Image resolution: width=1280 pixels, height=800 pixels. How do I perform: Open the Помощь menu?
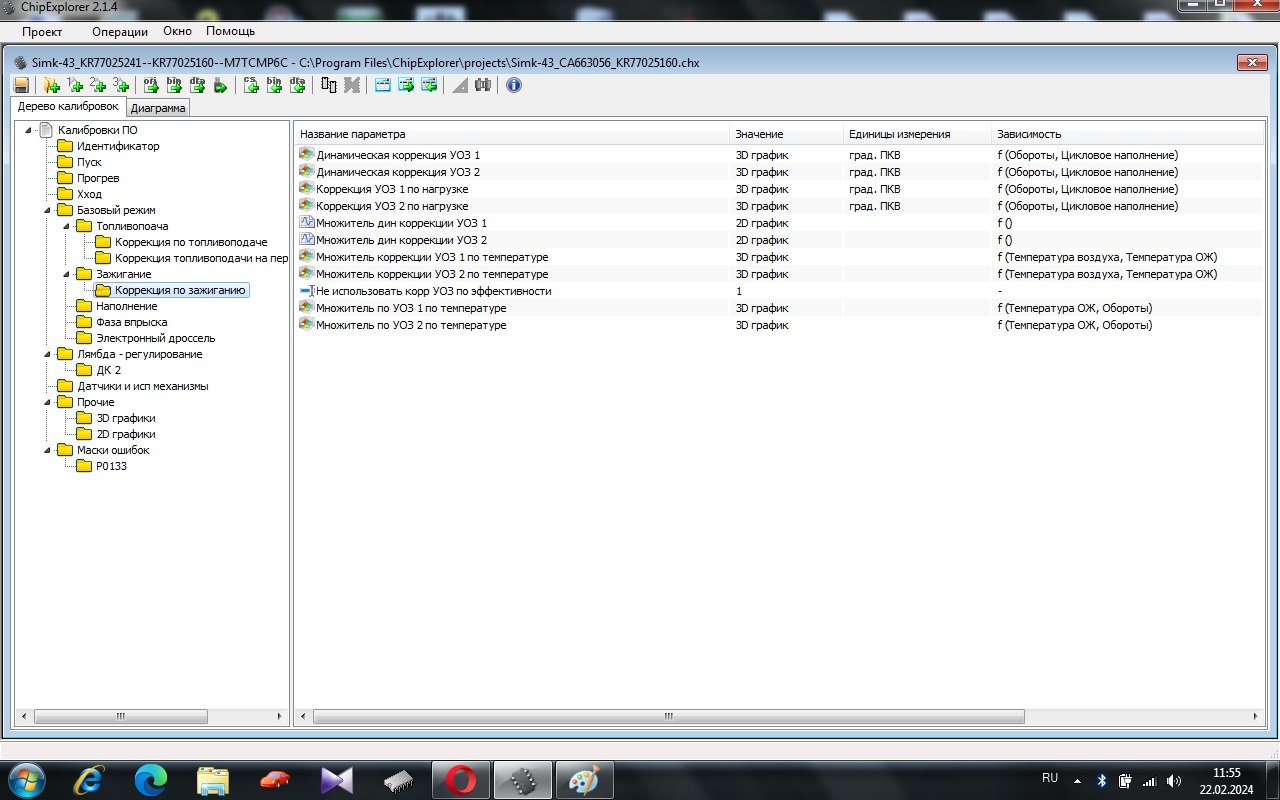(230, 32)
